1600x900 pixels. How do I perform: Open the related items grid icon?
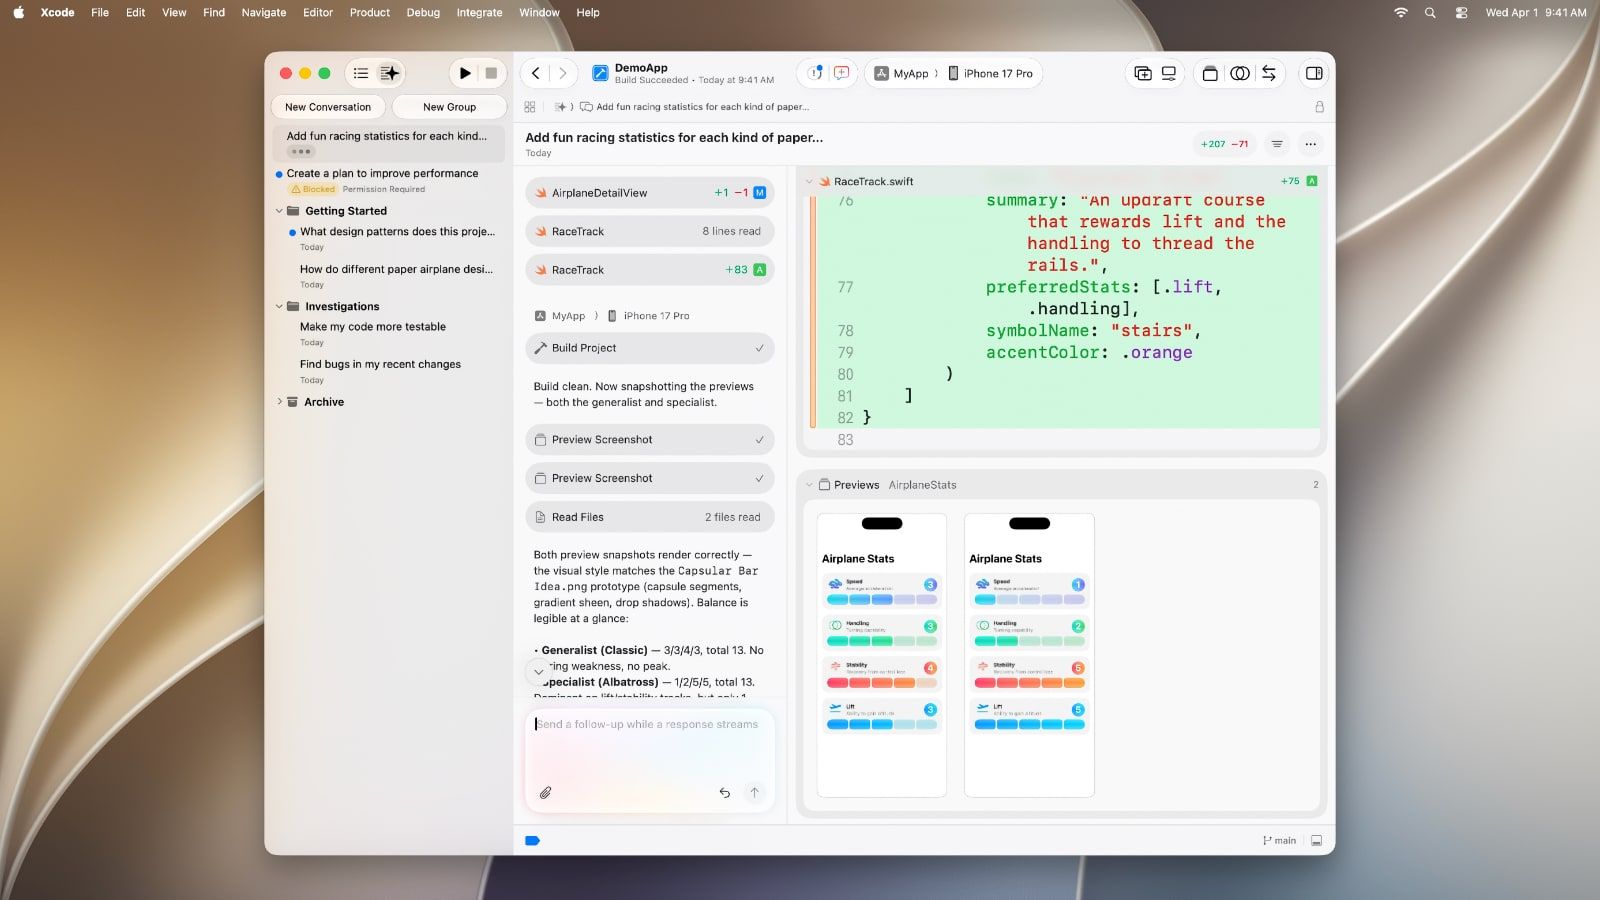click(530, 107)
